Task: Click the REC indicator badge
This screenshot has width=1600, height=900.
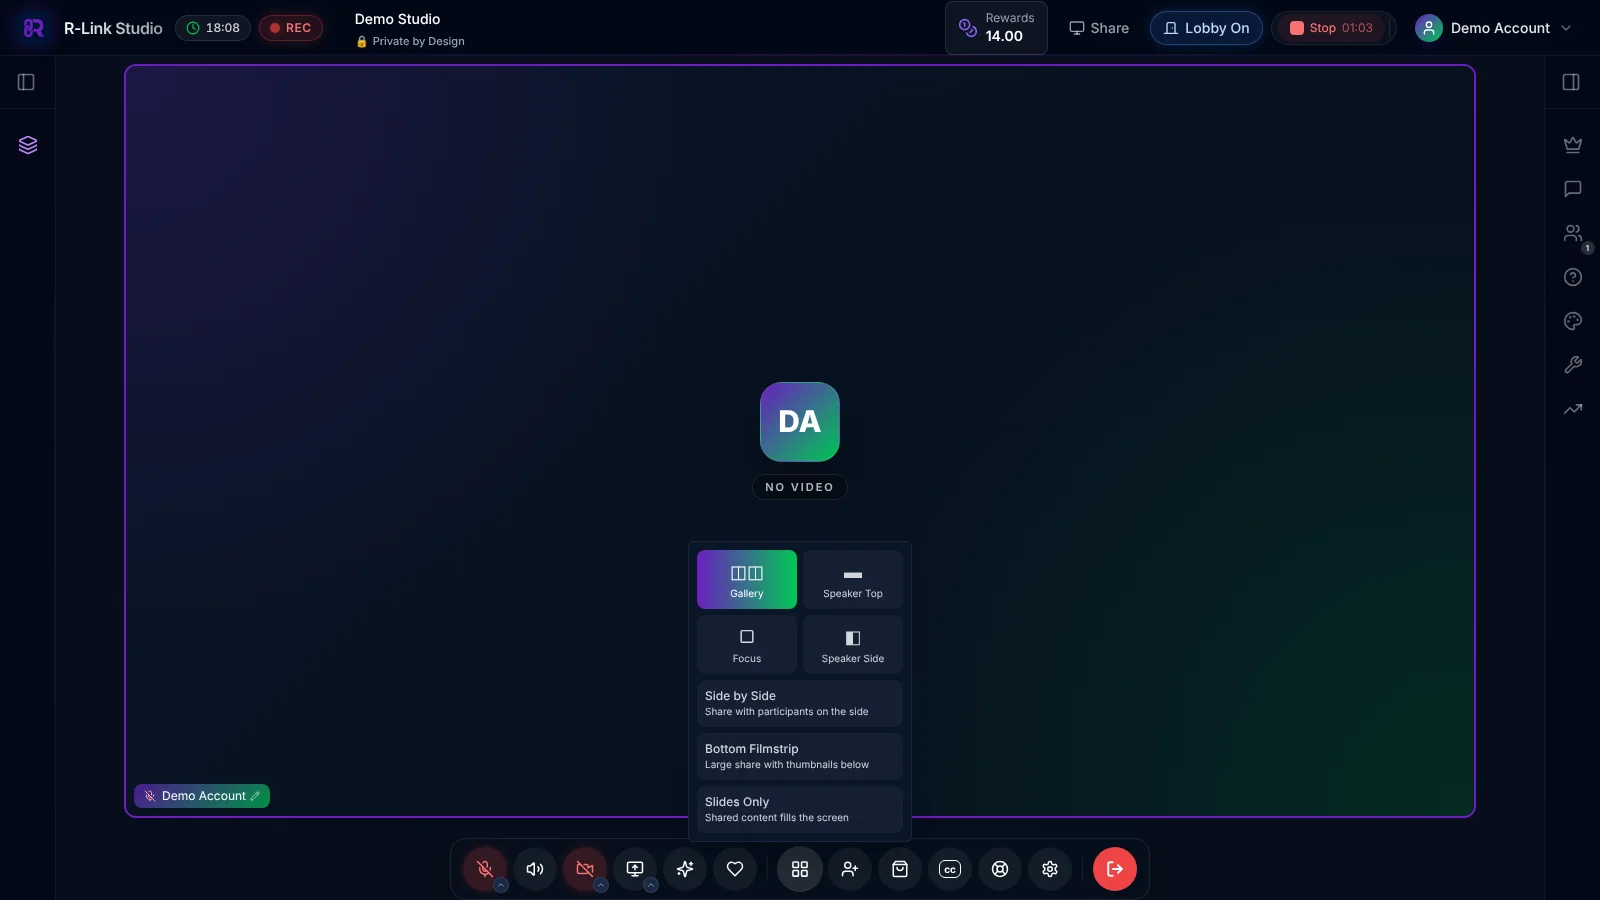Action: point(291,28)
